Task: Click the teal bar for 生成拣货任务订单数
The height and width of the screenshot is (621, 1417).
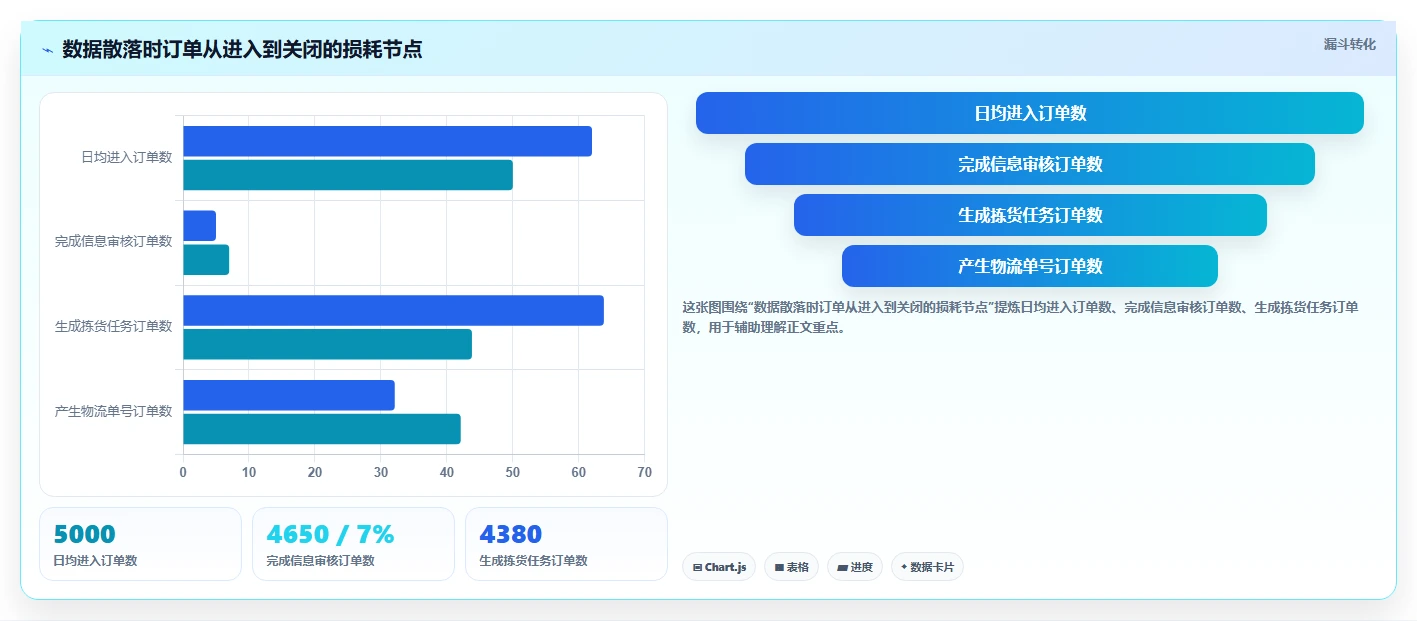Action: coord(327,344)
